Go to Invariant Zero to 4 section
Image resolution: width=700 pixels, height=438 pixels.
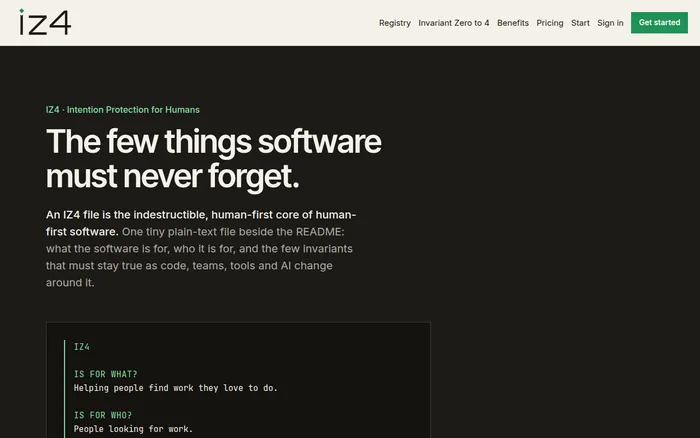(454, 23)
